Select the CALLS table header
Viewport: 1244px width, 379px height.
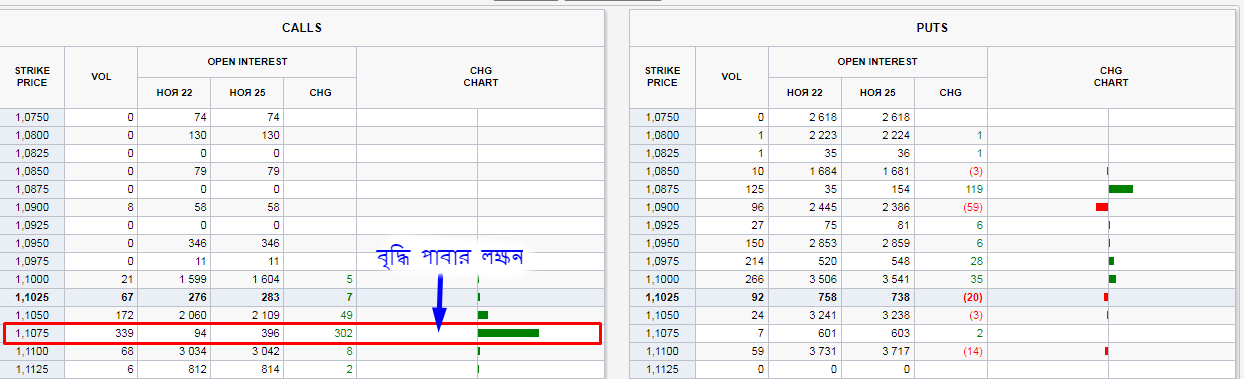[302, 29]
